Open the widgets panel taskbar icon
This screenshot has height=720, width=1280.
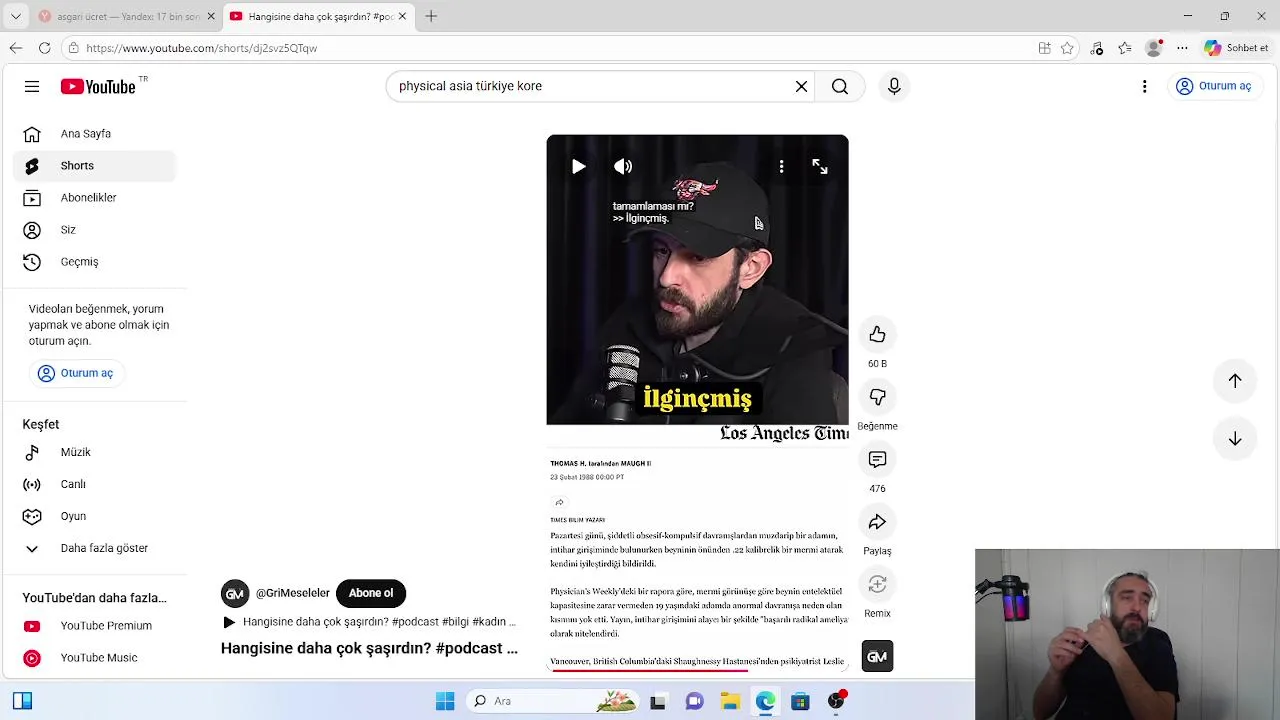pos(22,701)
